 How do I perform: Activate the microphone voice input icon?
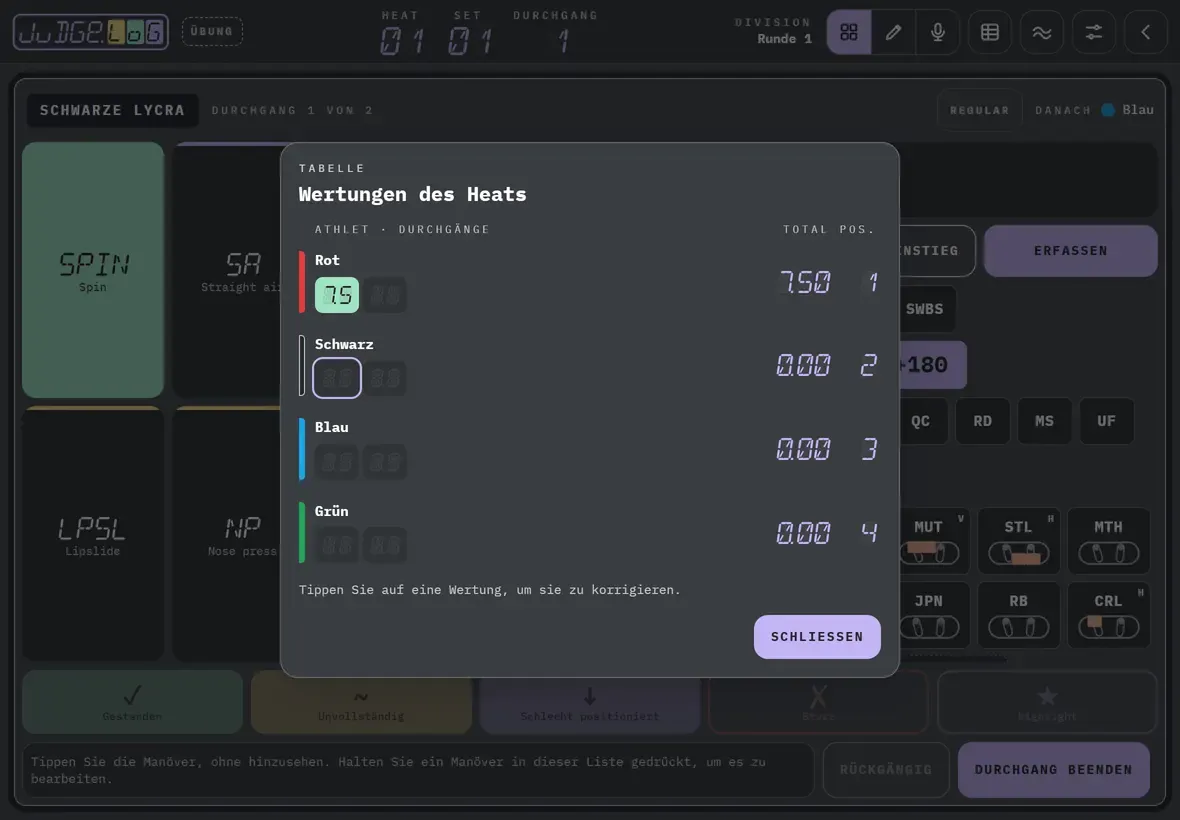(938, 32)
